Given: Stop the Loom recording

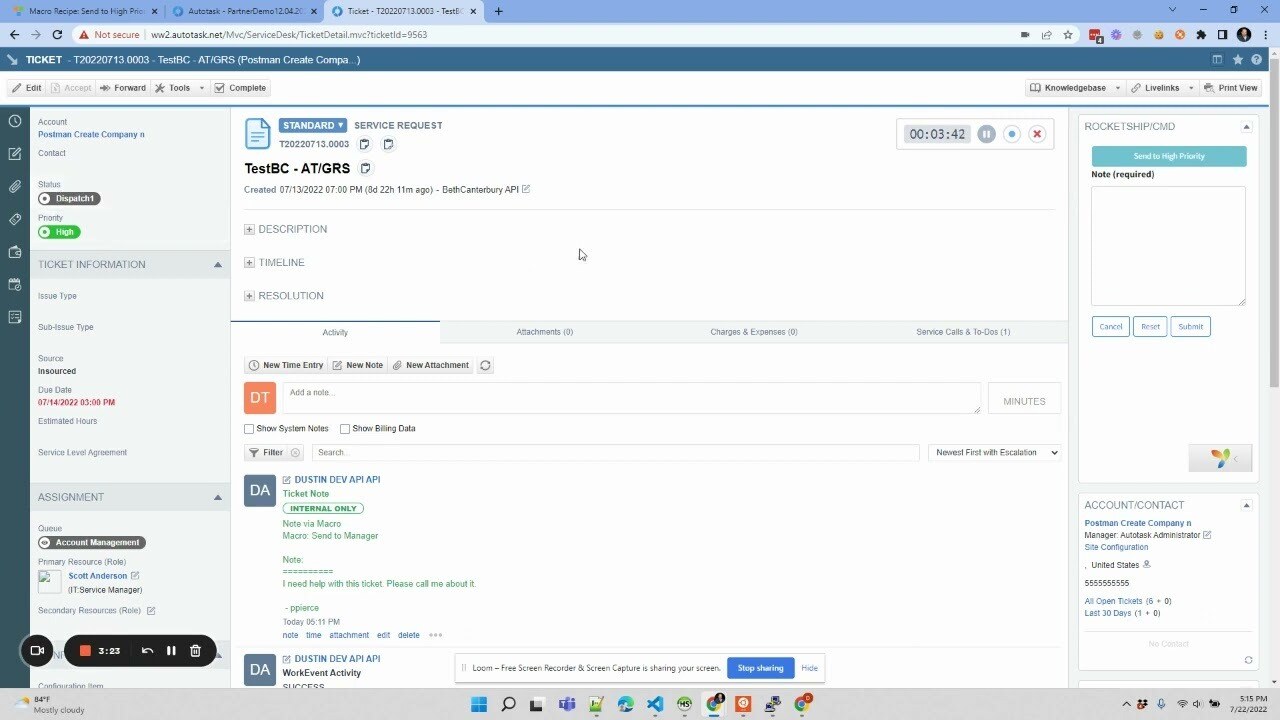Looking at the screenshot, I should click(x=85, y=651).
